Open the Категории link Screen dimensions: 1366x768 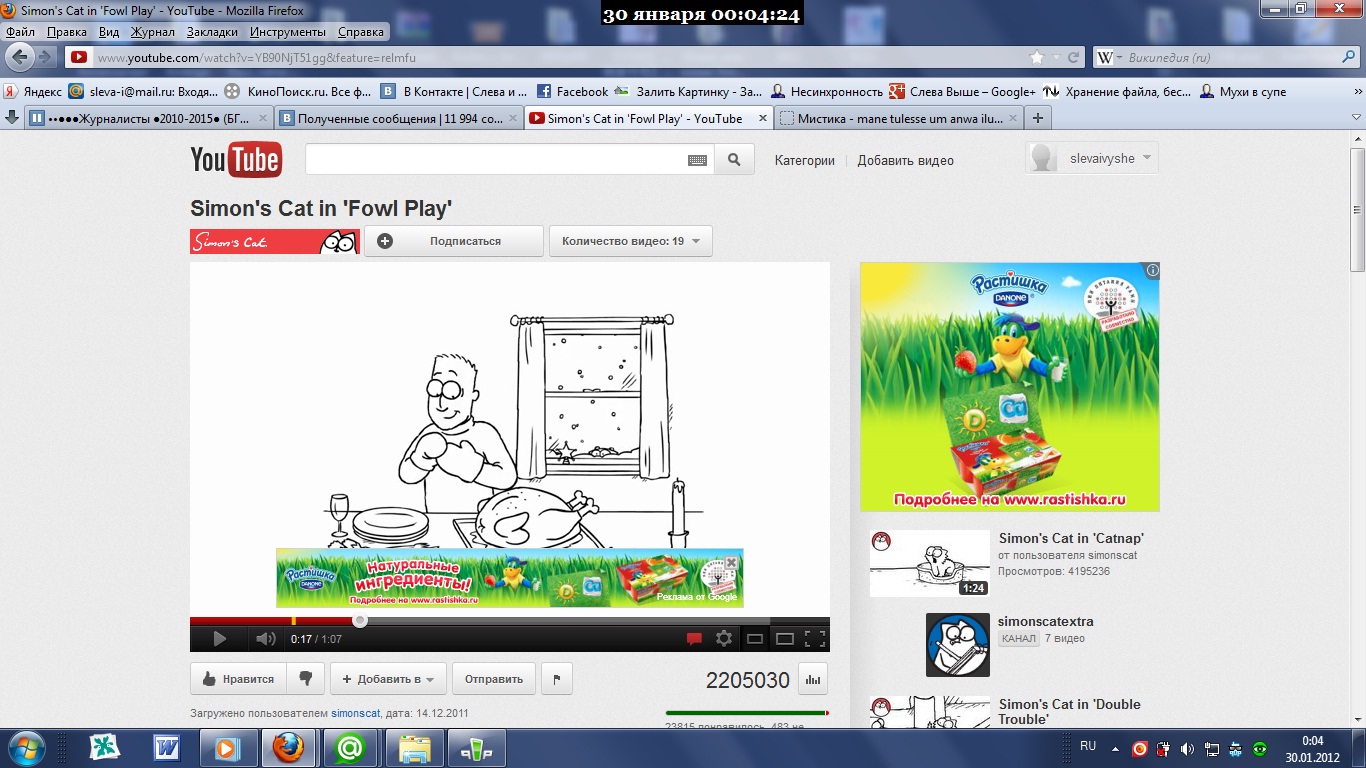(804, 160)
